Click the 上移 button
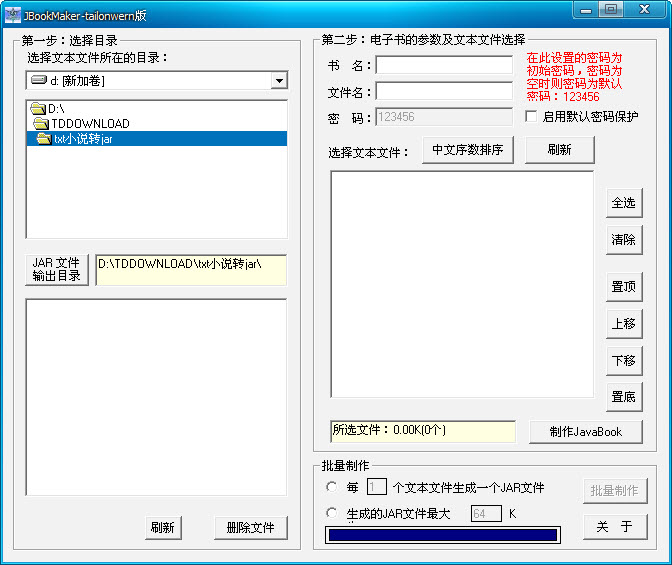672x565 pixels. click(623, 324)
